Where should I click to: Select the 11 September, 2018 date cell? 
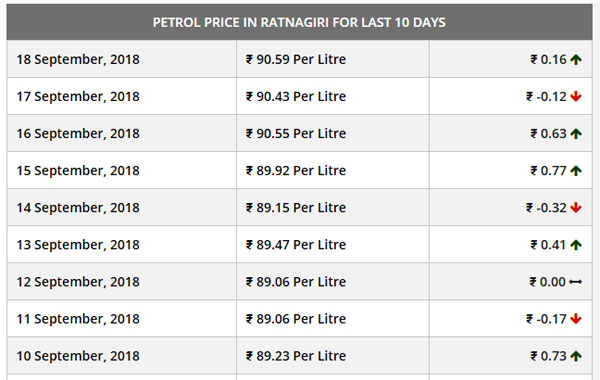[122, 319]
